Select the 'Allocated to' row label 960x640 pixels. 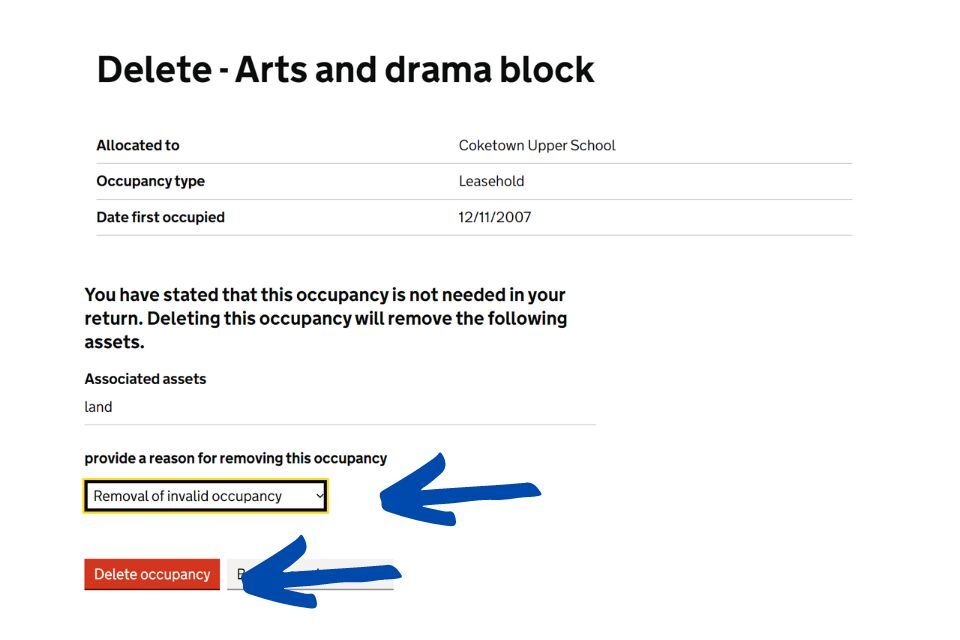click(x=138, y=145)
